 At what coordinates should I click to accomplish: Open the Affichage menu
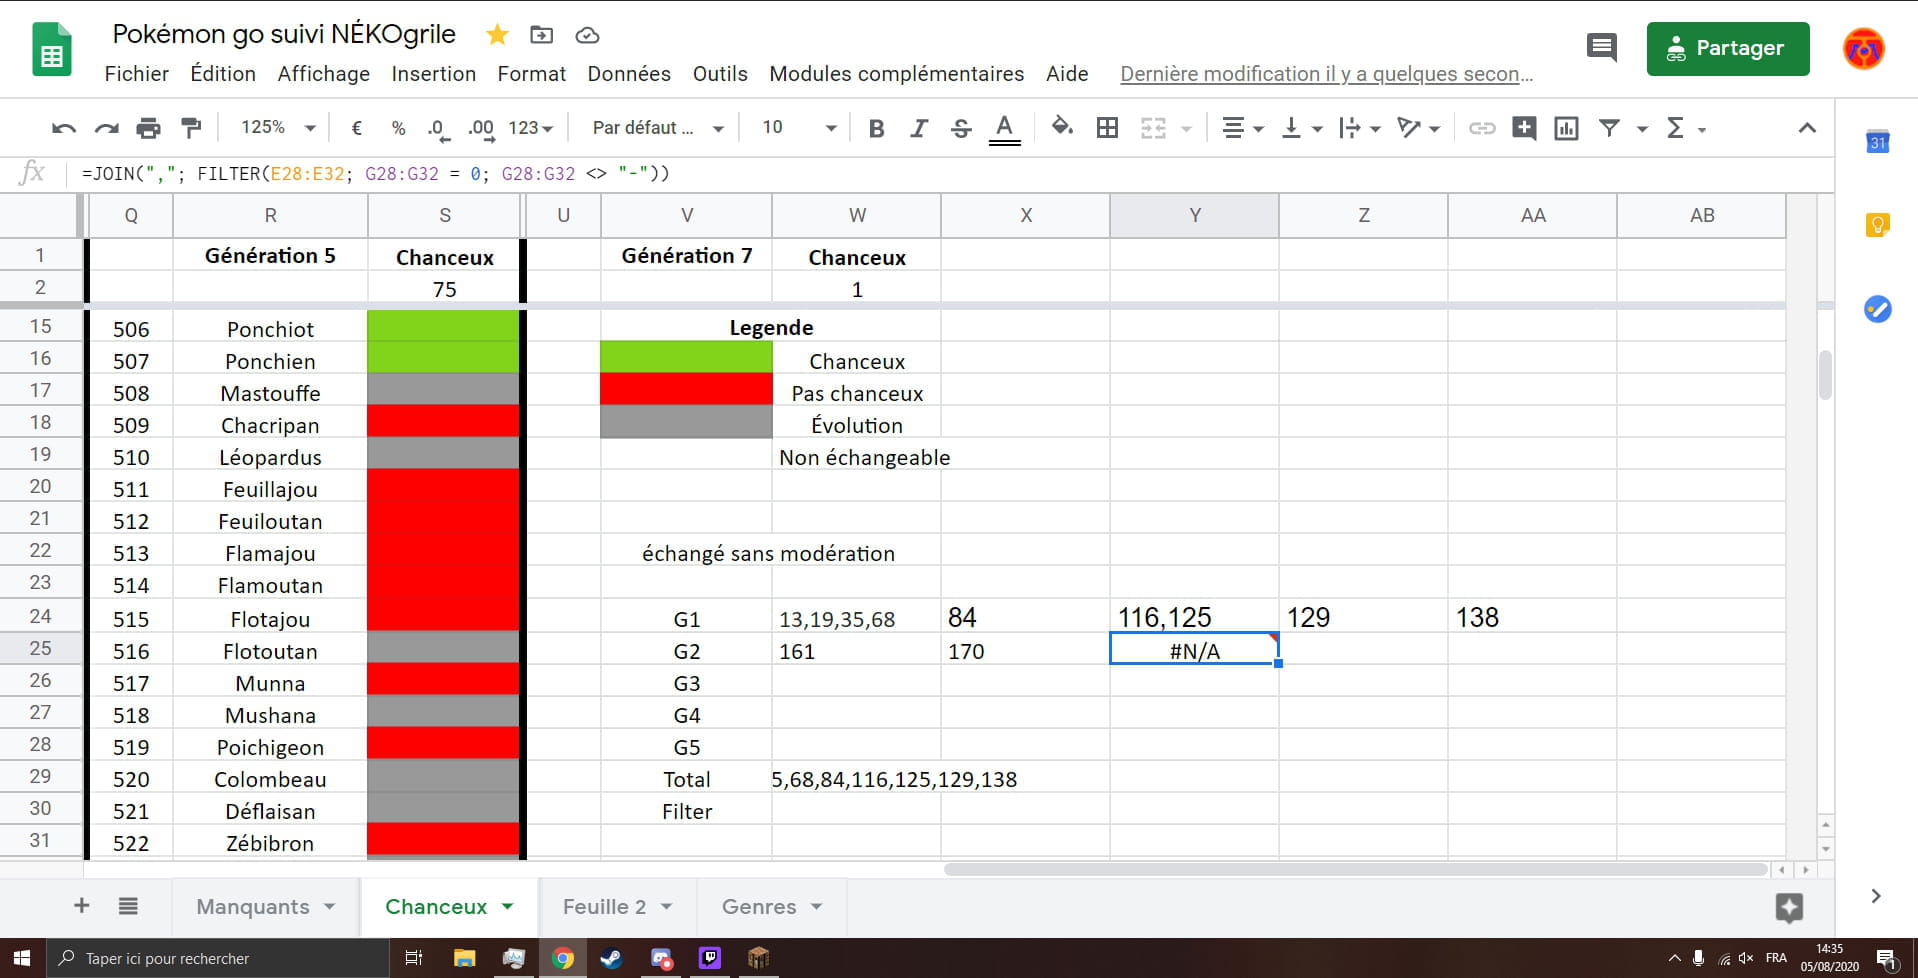tap(323, 74)
